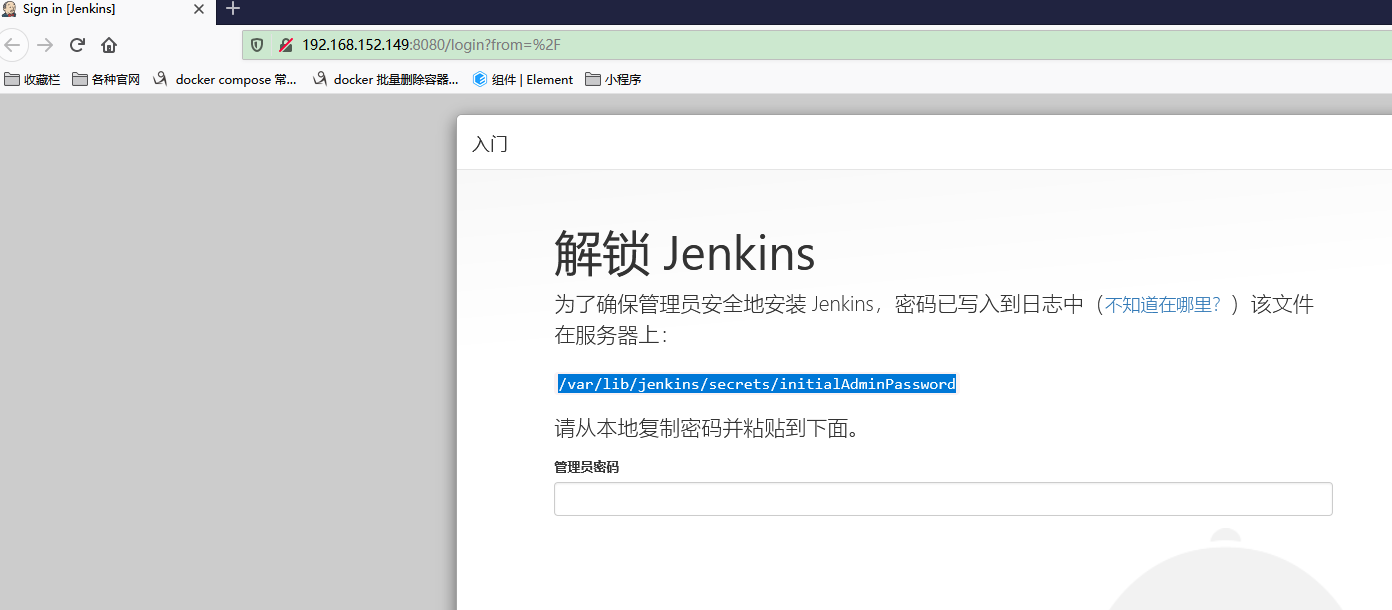
Task: Focus the URL address bar
Action: pos(816,45)
